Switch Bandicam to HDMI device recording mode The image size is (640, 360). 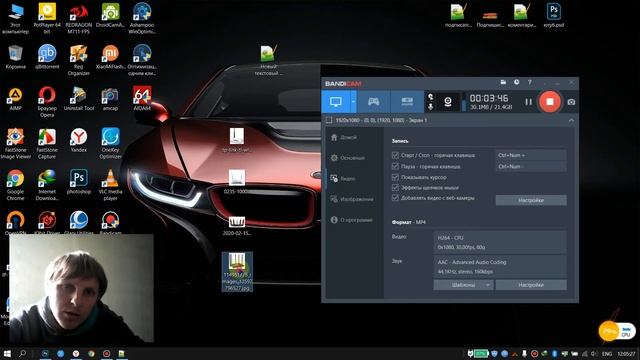pyautogui.click(x=407, y=102)
